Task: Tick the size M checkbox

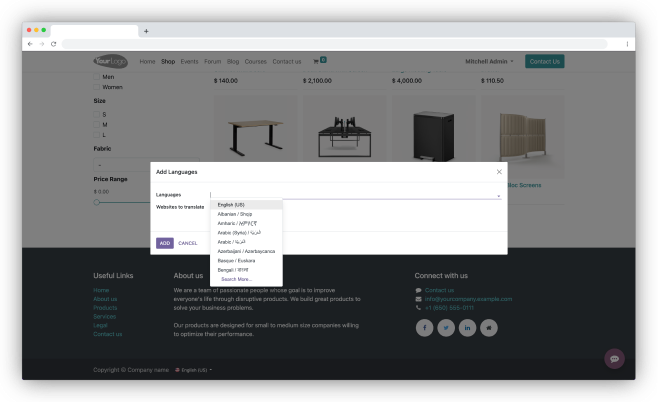Action: pyautogui.click(x=97, y=124)
